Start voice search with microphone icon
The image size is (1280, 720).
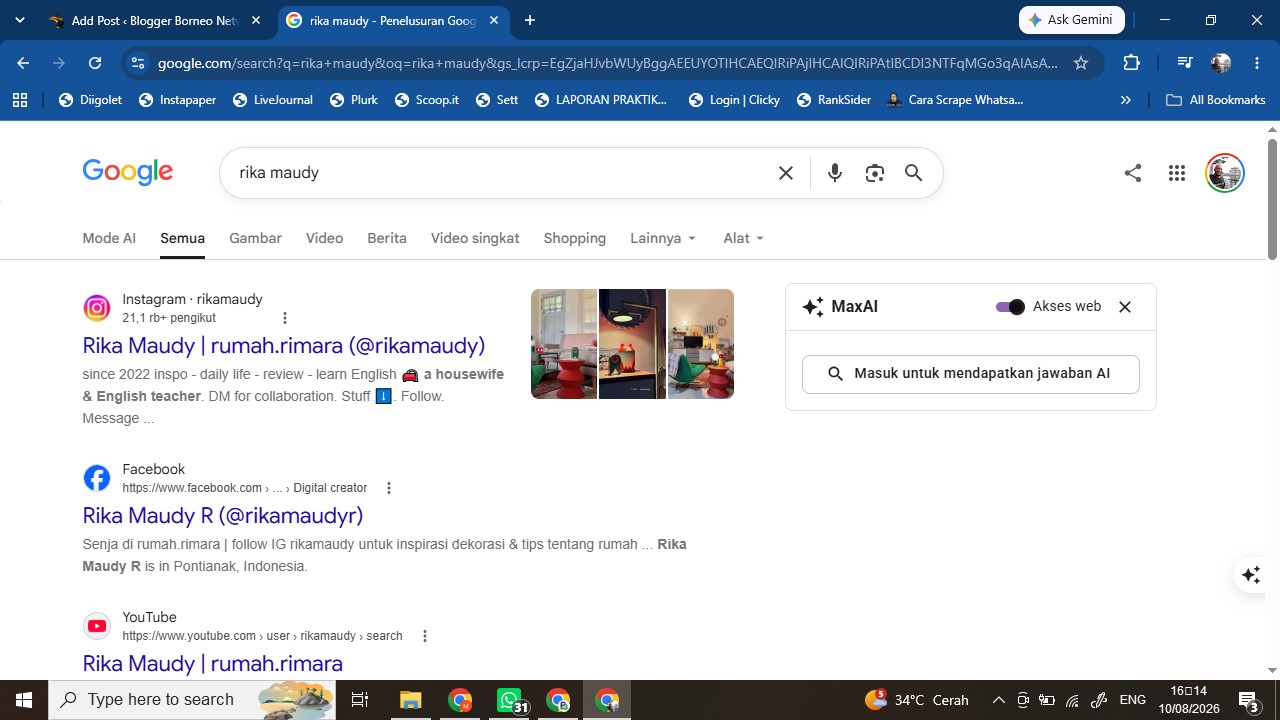pyautogui.click(x=835, y=173)
